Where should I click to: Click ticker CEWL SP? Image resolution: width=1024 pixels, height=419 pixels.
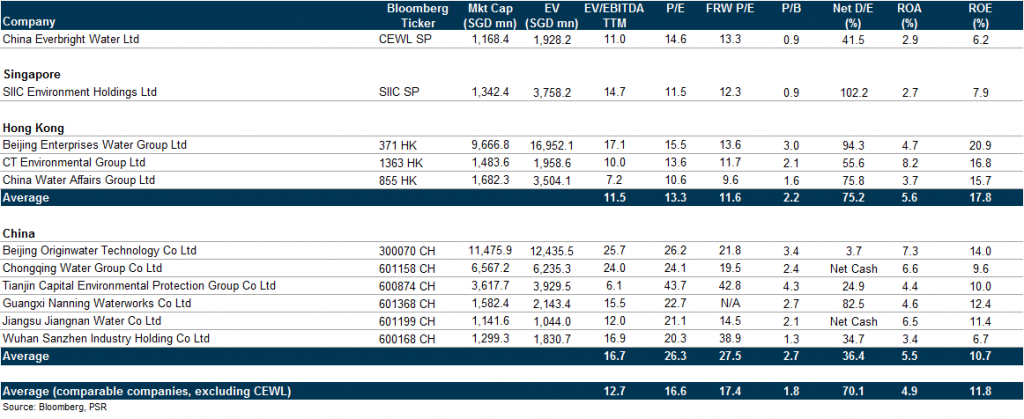(404, 39)
